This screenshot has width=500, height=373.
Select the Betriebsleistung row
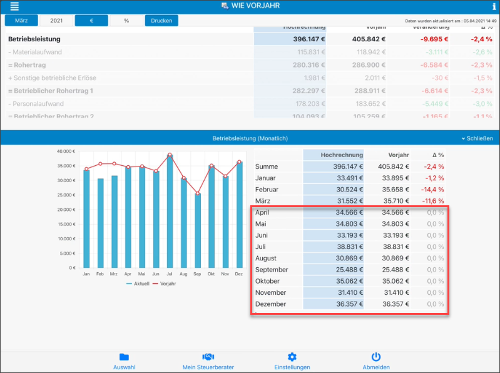pyautogui.click(x=250, y=39)
